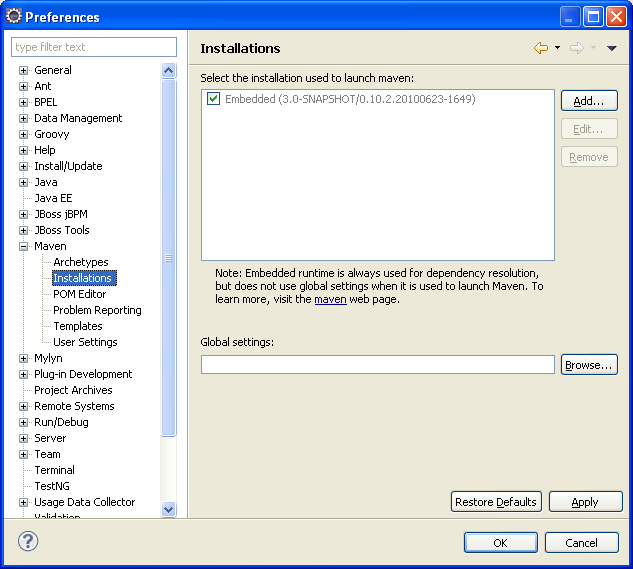Image resolution: width=633 pixels, height=569 pixels.
Task: Click the preferences tree scrollbar thumb
Action: coord(168,258)
